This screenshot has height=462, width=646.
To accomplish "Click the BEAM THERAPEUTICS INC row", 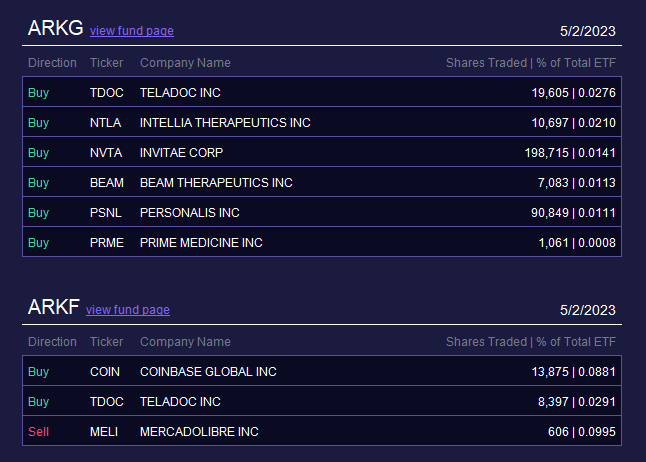I will (x=322, y=182).
